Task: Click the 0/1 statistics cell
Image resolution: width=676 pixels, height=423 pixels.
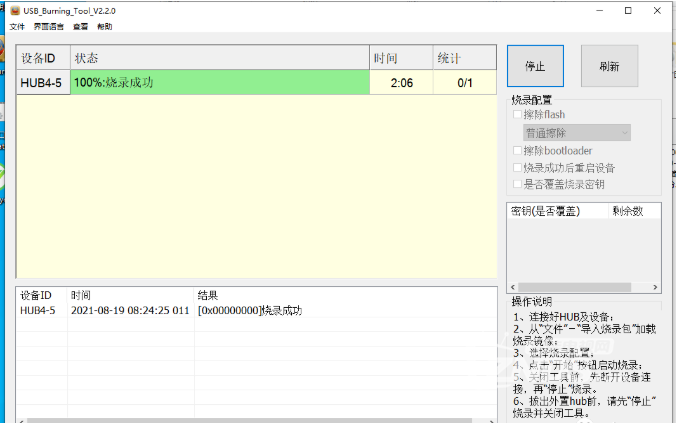Action: [465, 82]
